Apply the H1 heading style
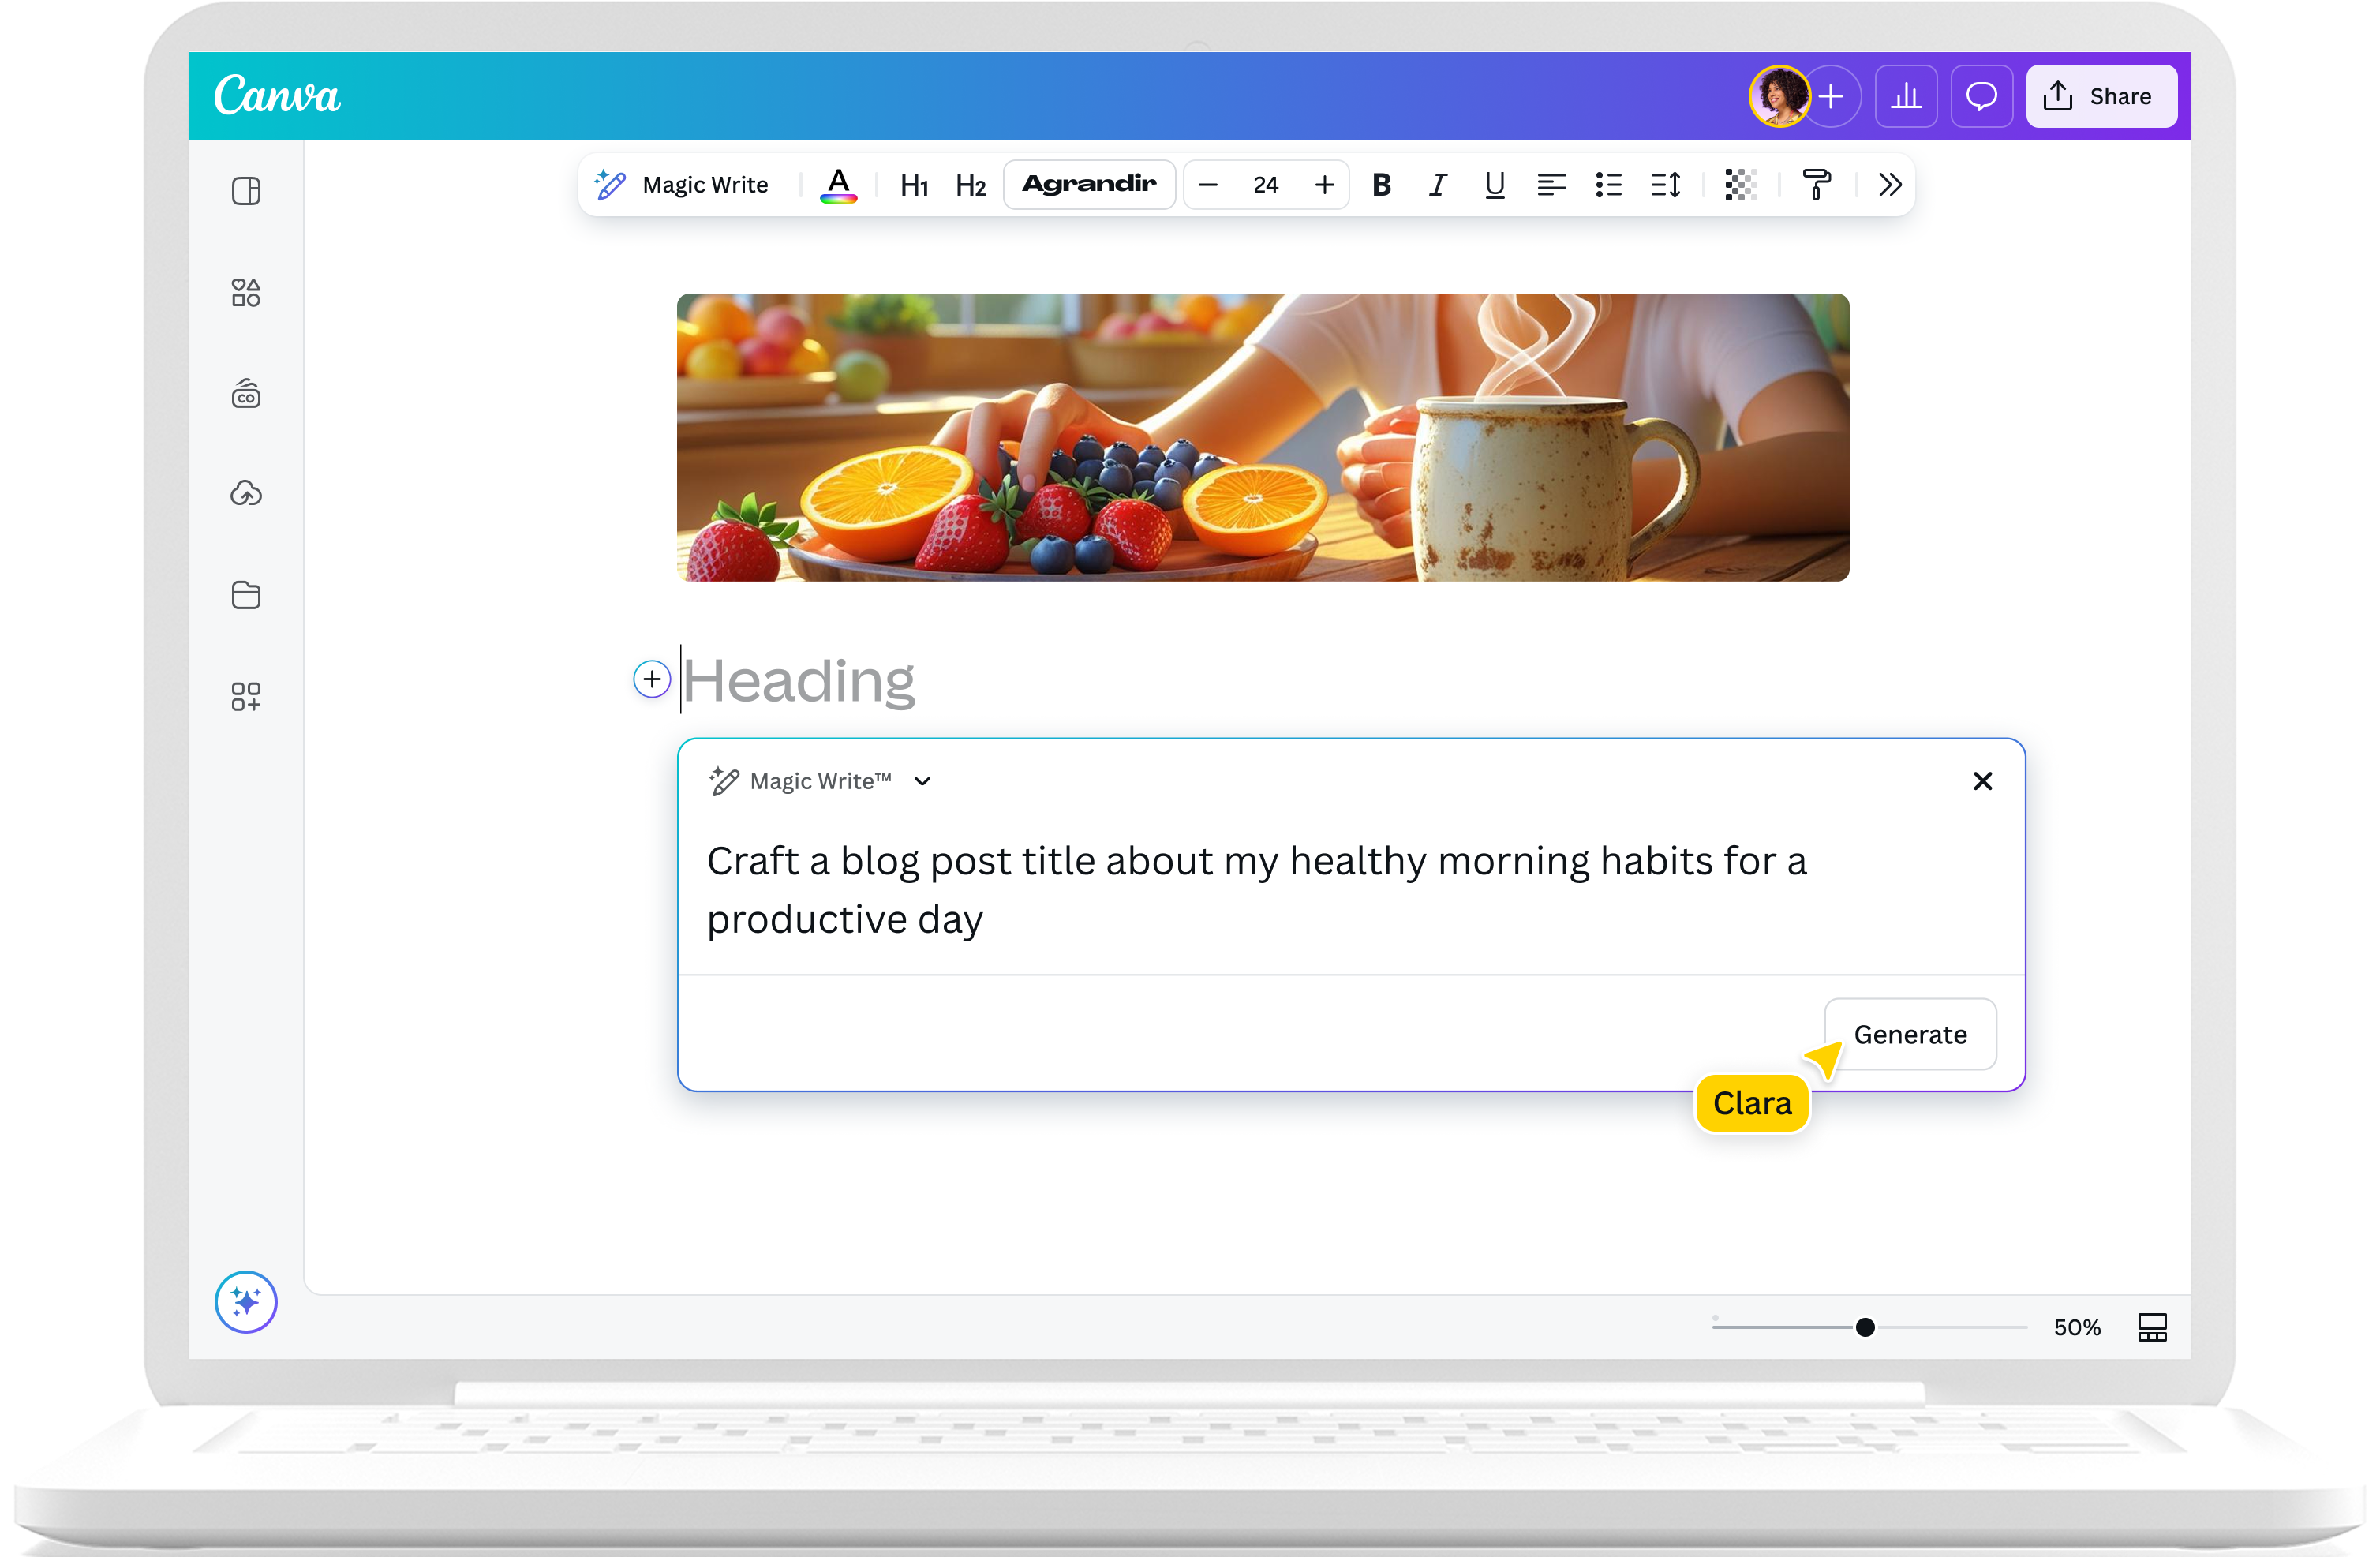This screenshot has height=1557, width=2380. point(914,185)
